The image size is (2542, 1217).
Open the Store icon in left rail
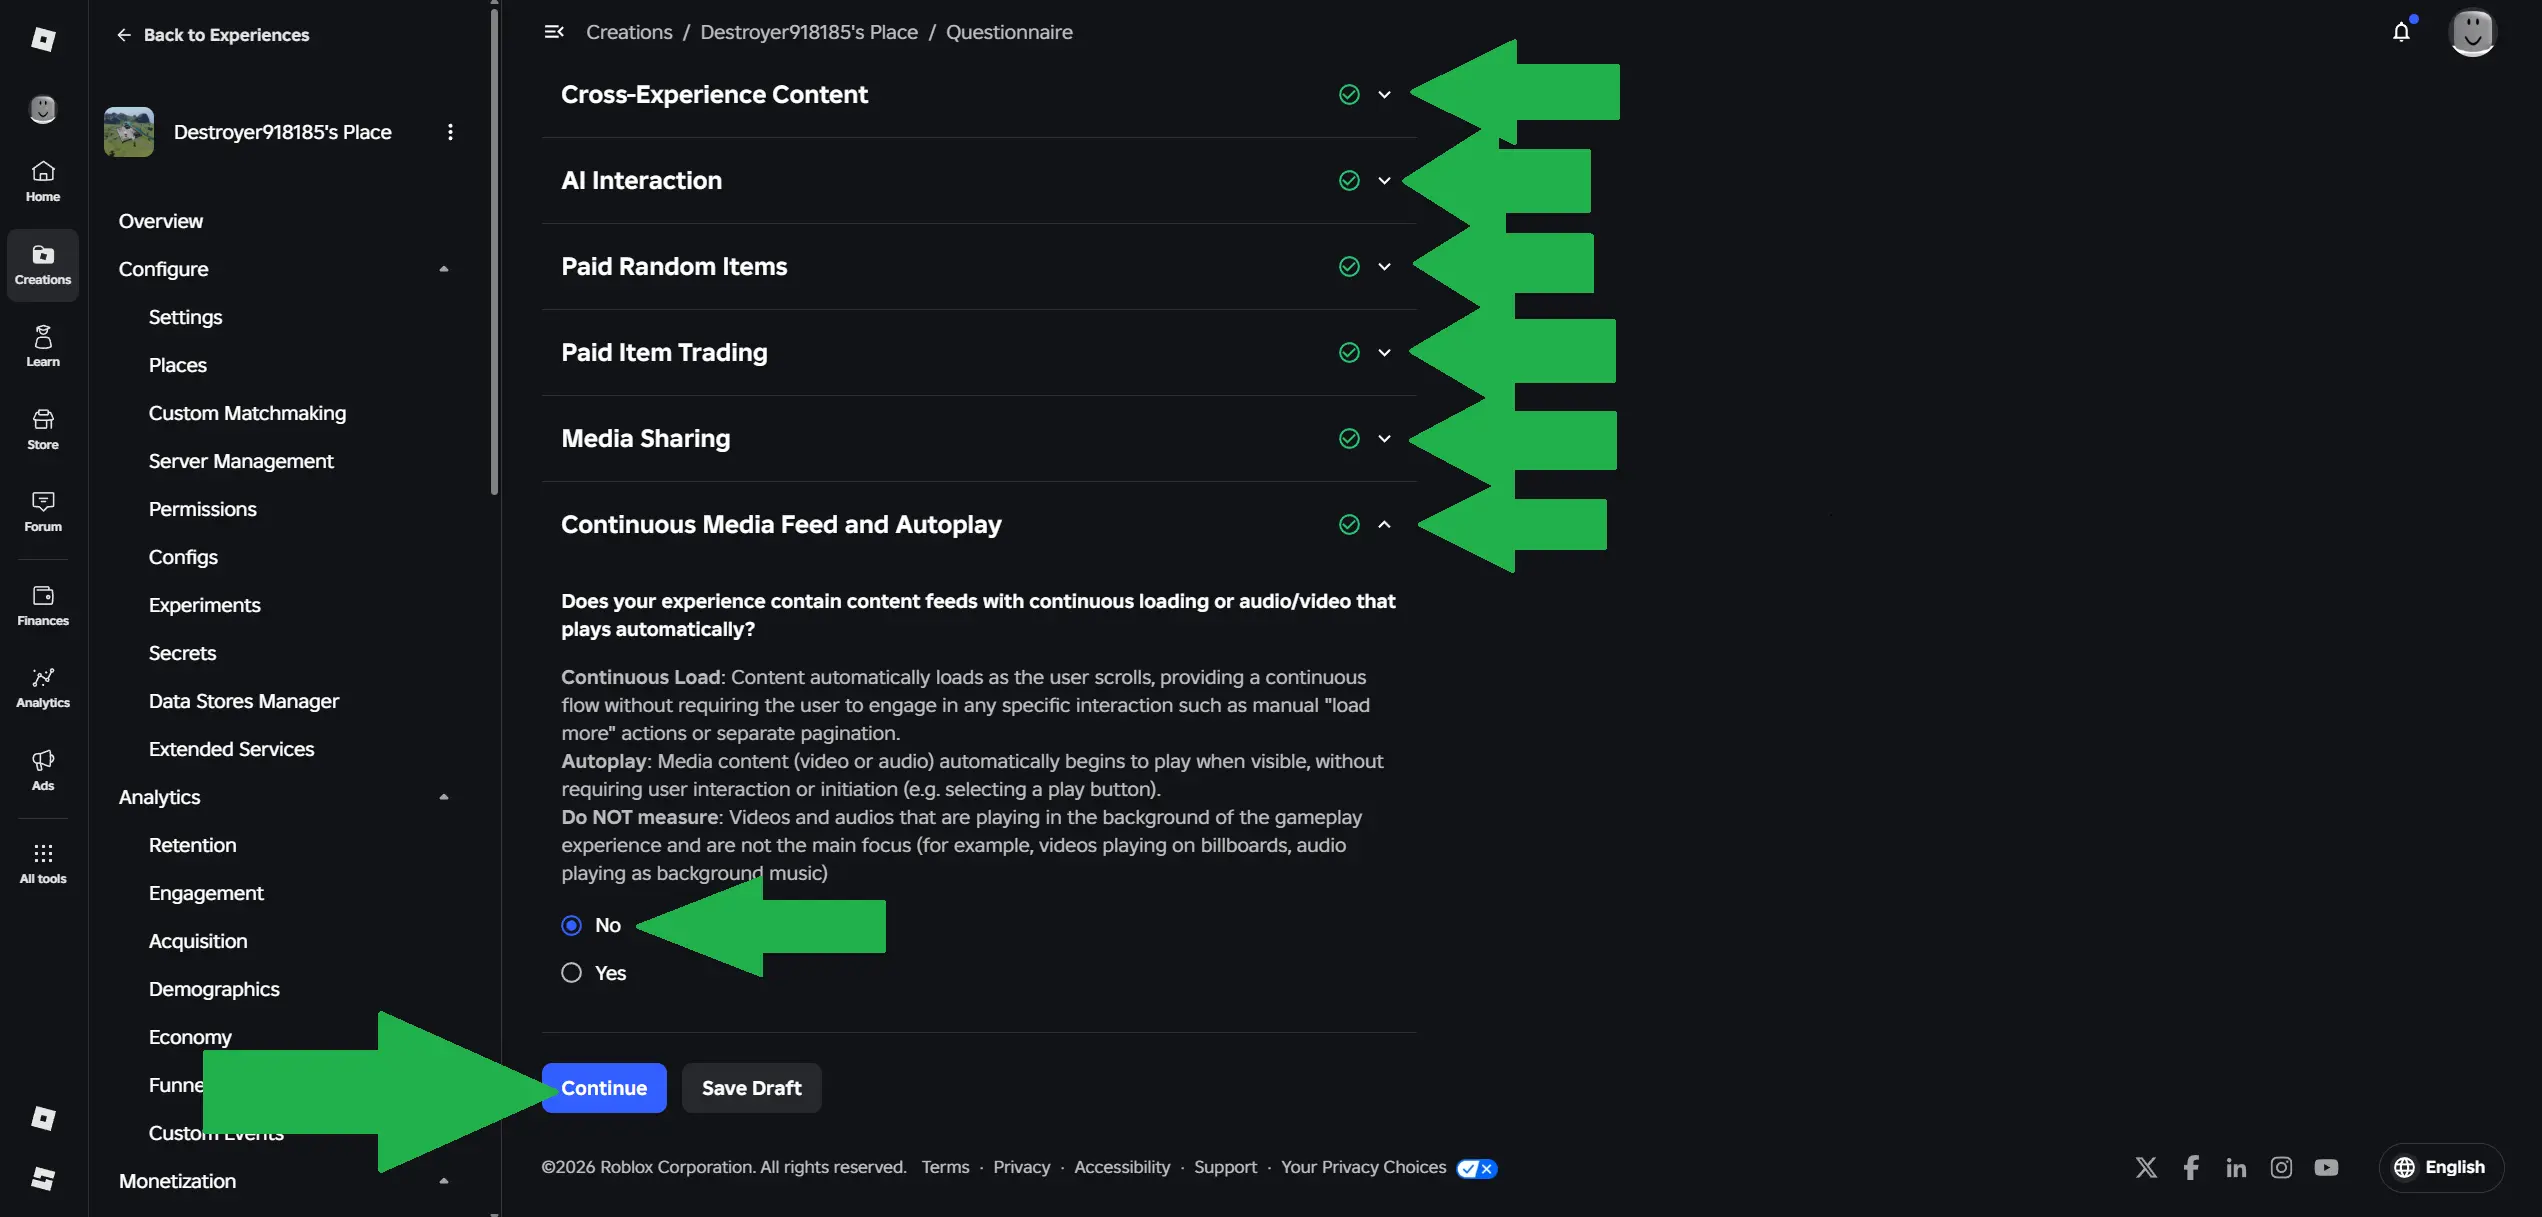[43, 429]
